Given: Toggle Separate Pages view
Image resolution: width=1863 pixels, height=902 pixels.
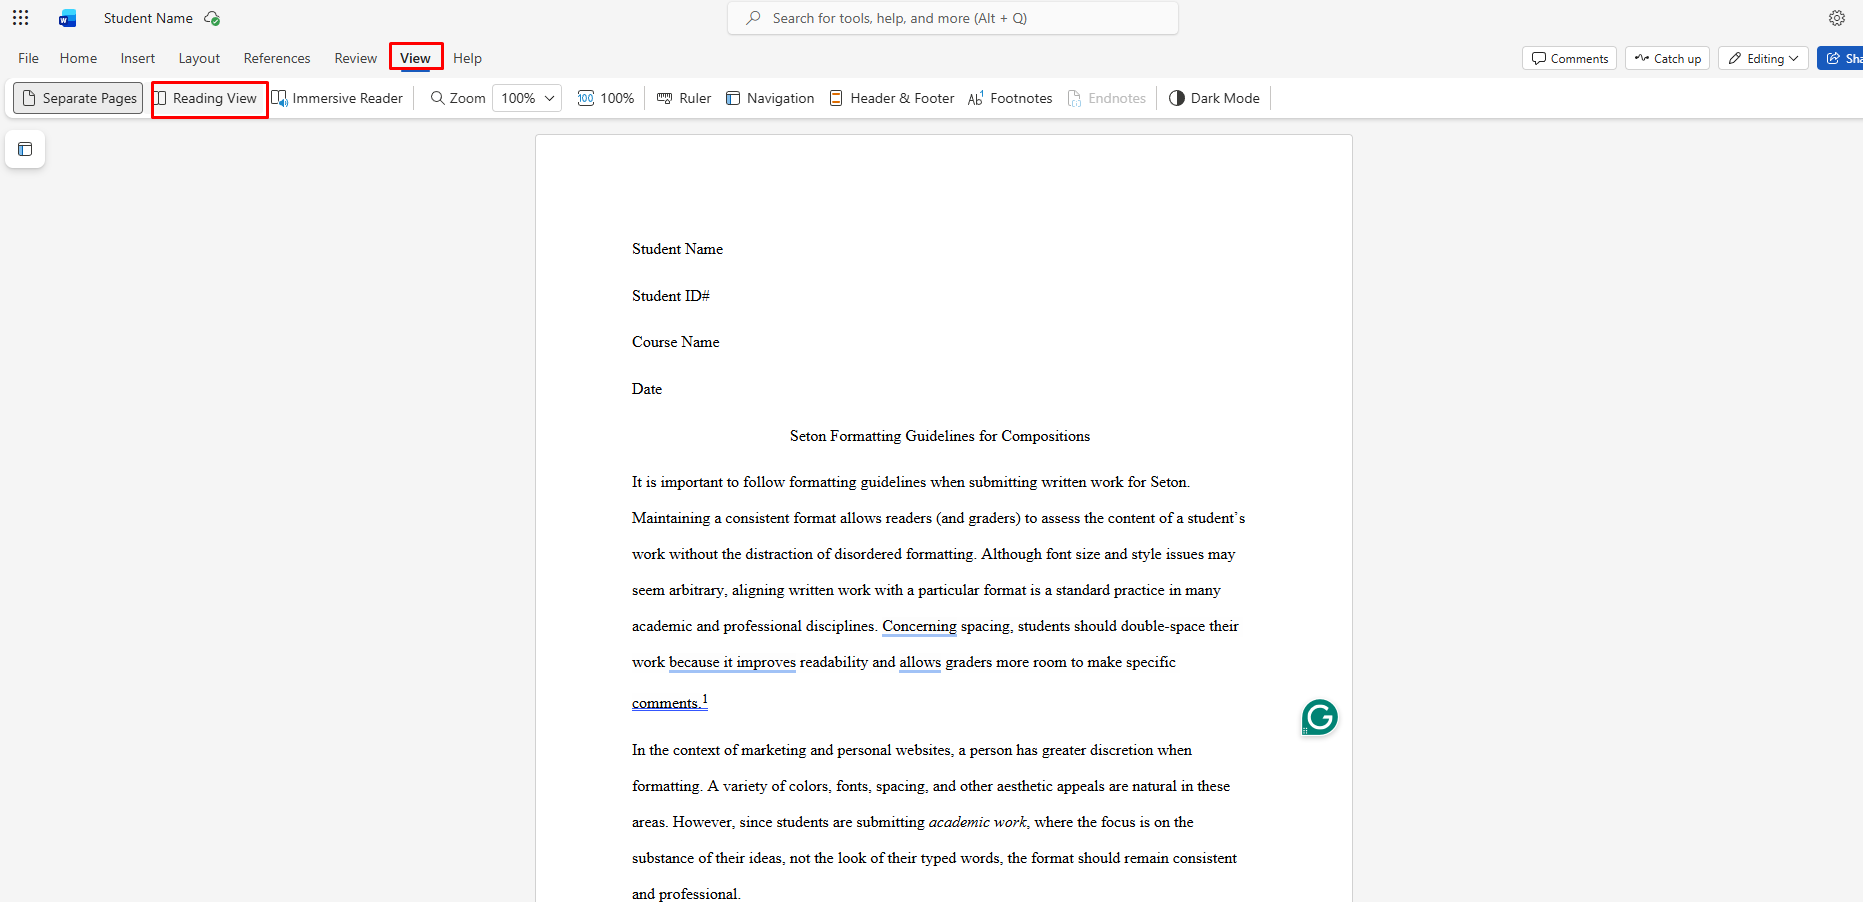Looking at the screenshot, I should pos(79,98).
